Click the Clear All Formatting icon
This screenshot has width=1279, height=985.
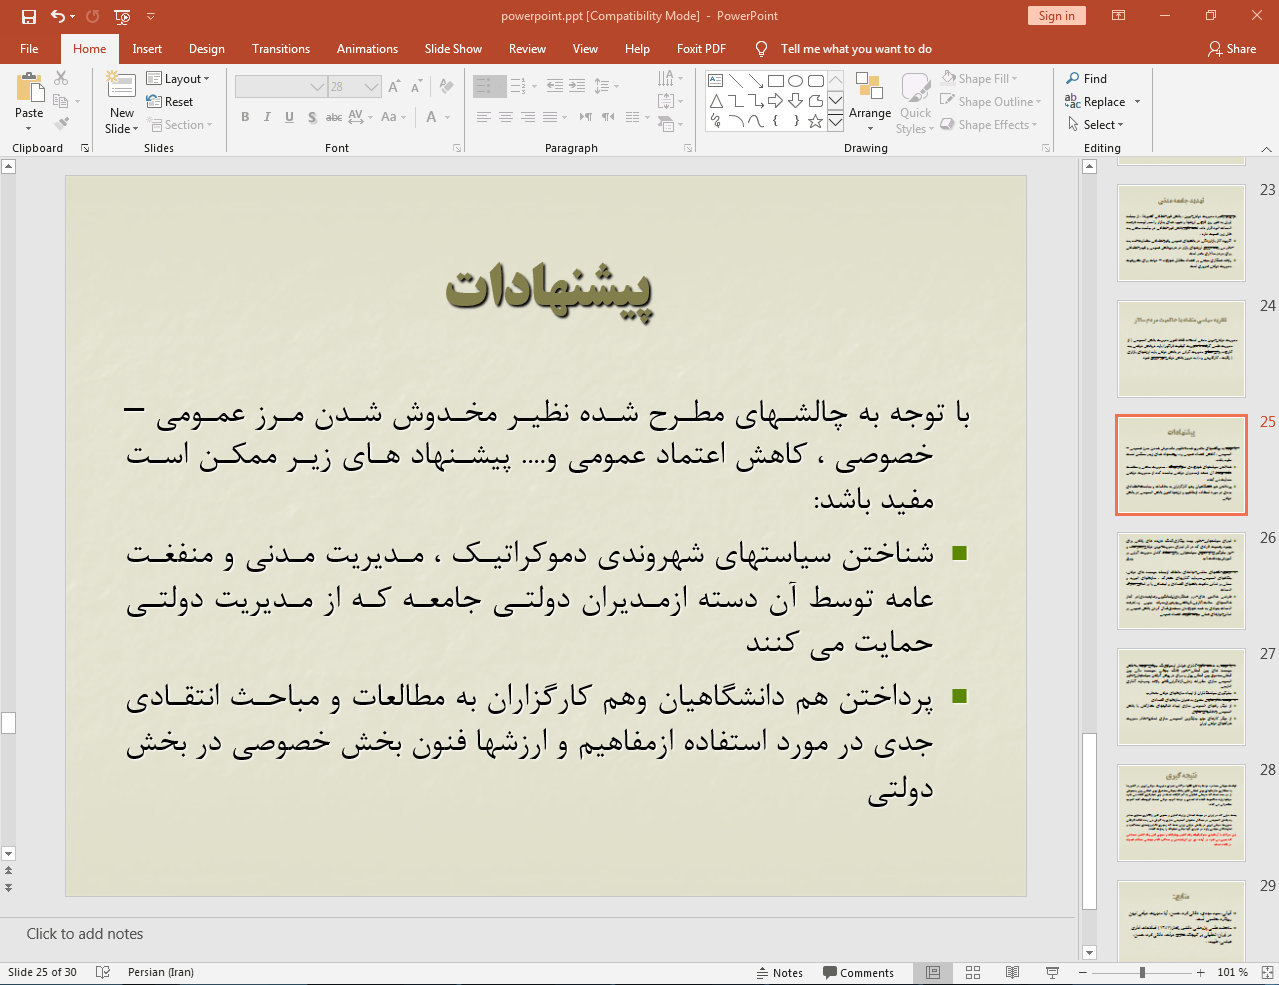[446, 87]
